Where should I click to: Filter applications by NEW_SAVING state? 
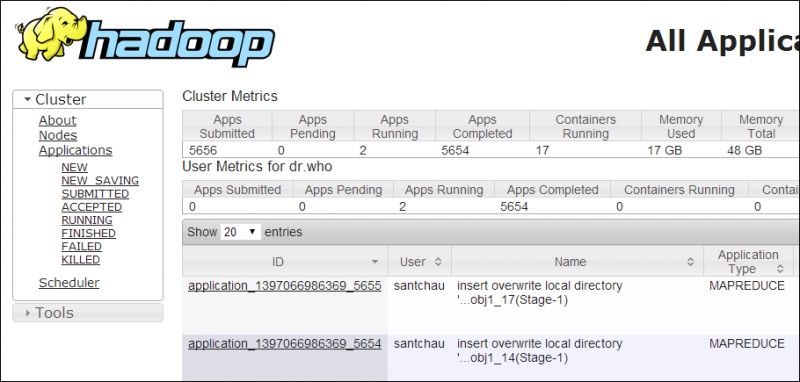click(x=100, y=181)
